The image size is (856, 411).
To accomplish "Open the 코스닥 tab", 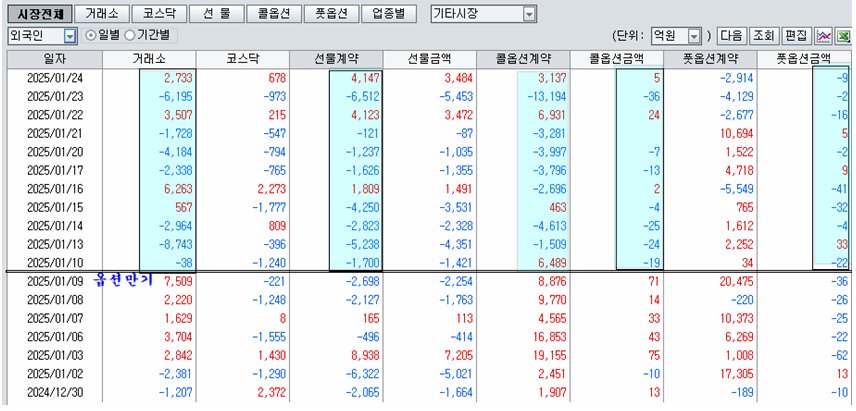I will pyautogui.click(x=158, y=14).
